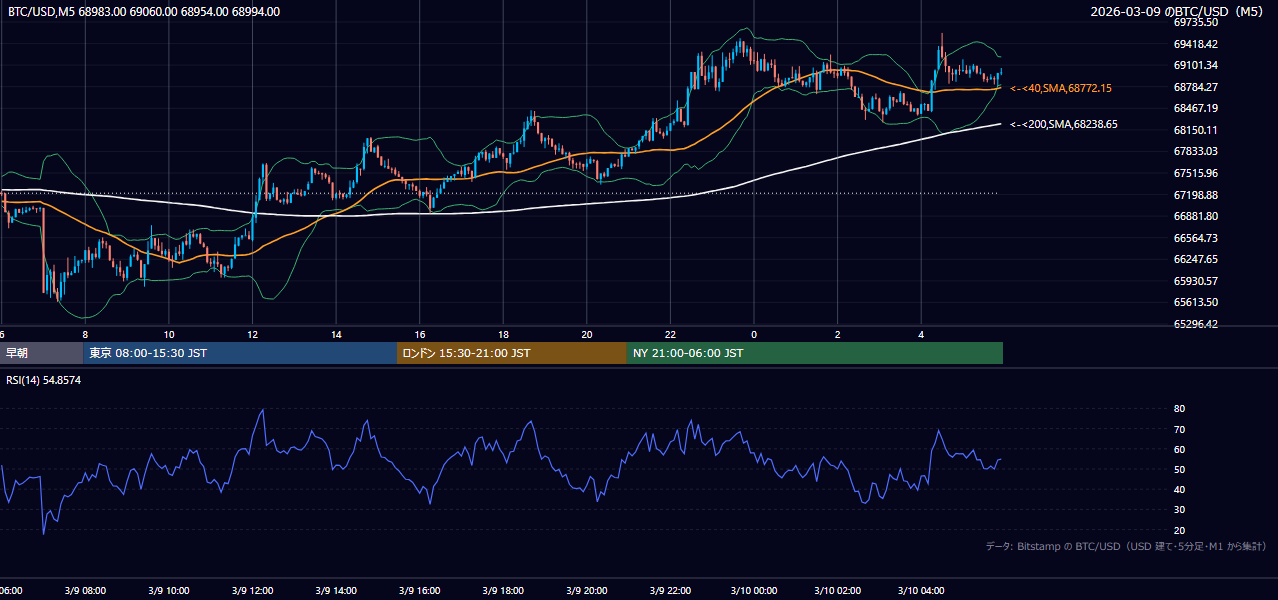
Task: Click bottom time label 3/9 18:00
Action: pos(503,591)
